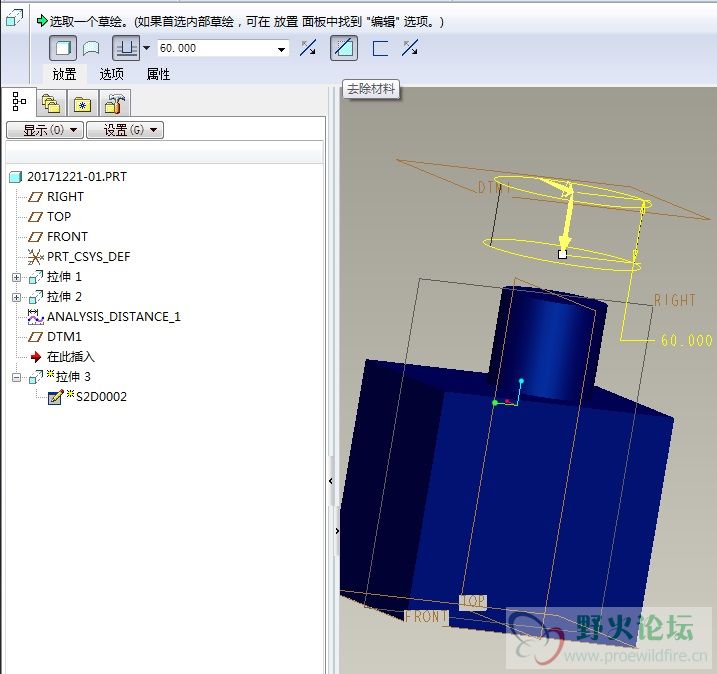Click the white depth drag handle in viewport
717x674 pixels.
pyautogui.click(x=562, y=254)
